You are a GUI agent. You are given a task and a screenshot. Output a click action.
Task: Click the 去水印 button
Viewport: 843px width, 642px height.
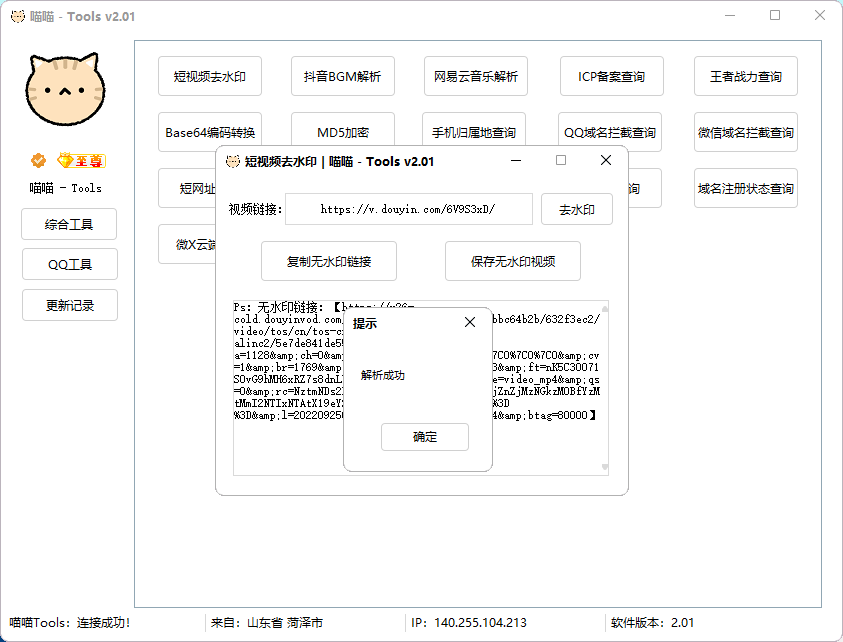pyautogui.click(x=577, y=209)
